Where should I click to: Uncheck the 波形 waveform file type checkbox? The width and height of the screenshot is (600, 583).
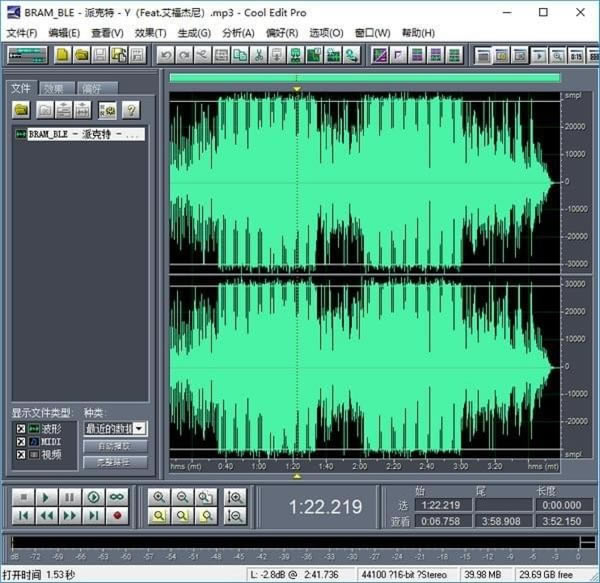pyautogui.click(x=20, y=428)
